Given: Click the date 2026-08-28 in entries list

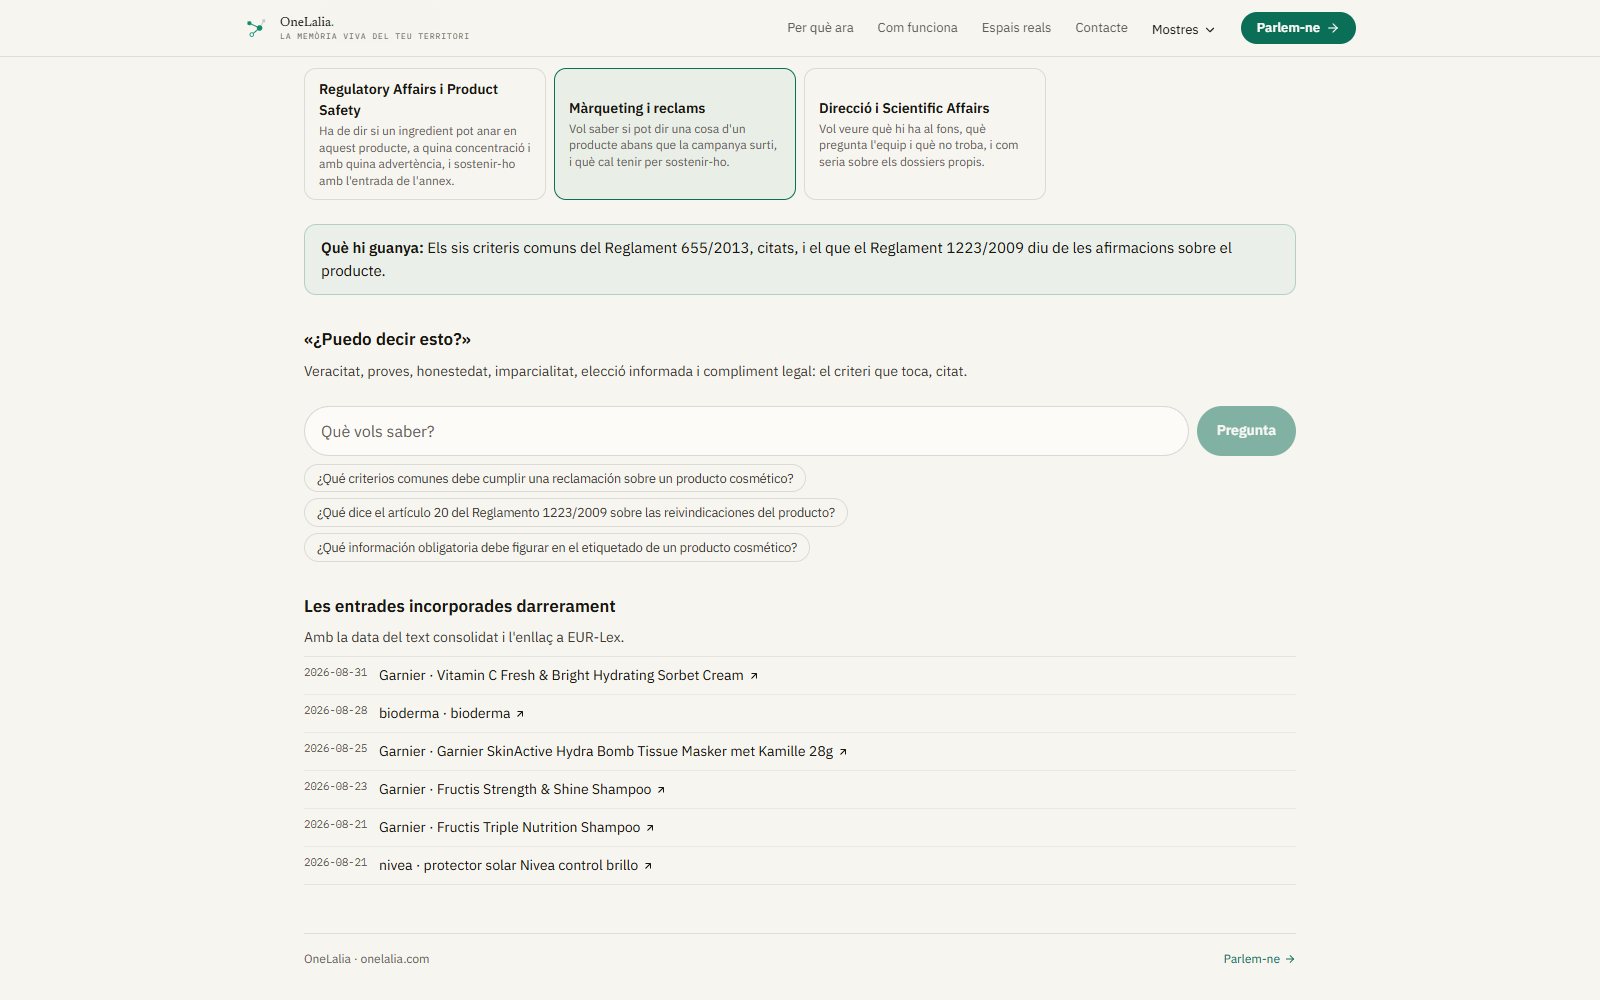Looking at the screenshot, I should click(335, 711).
